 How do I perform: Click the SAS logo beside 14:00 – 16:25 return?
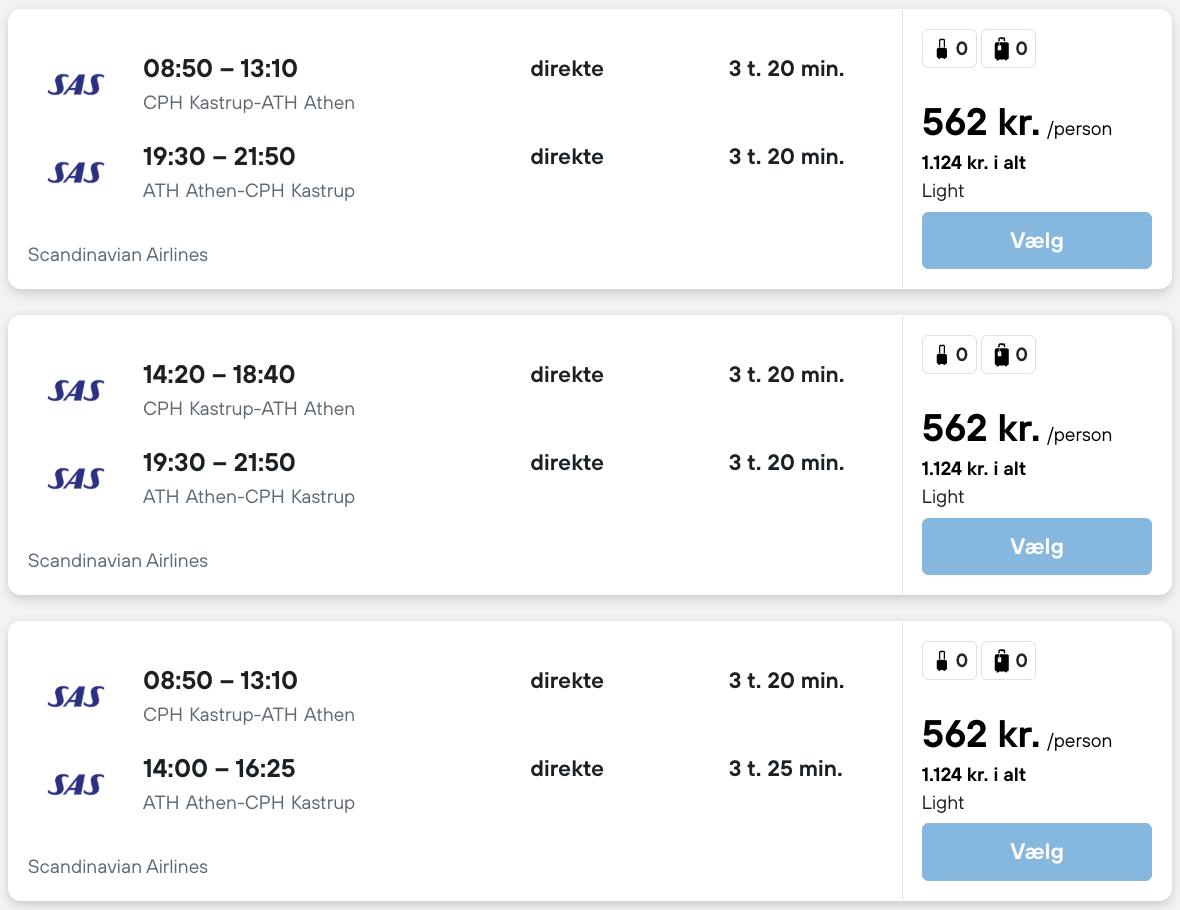click(x=76, y=784)
